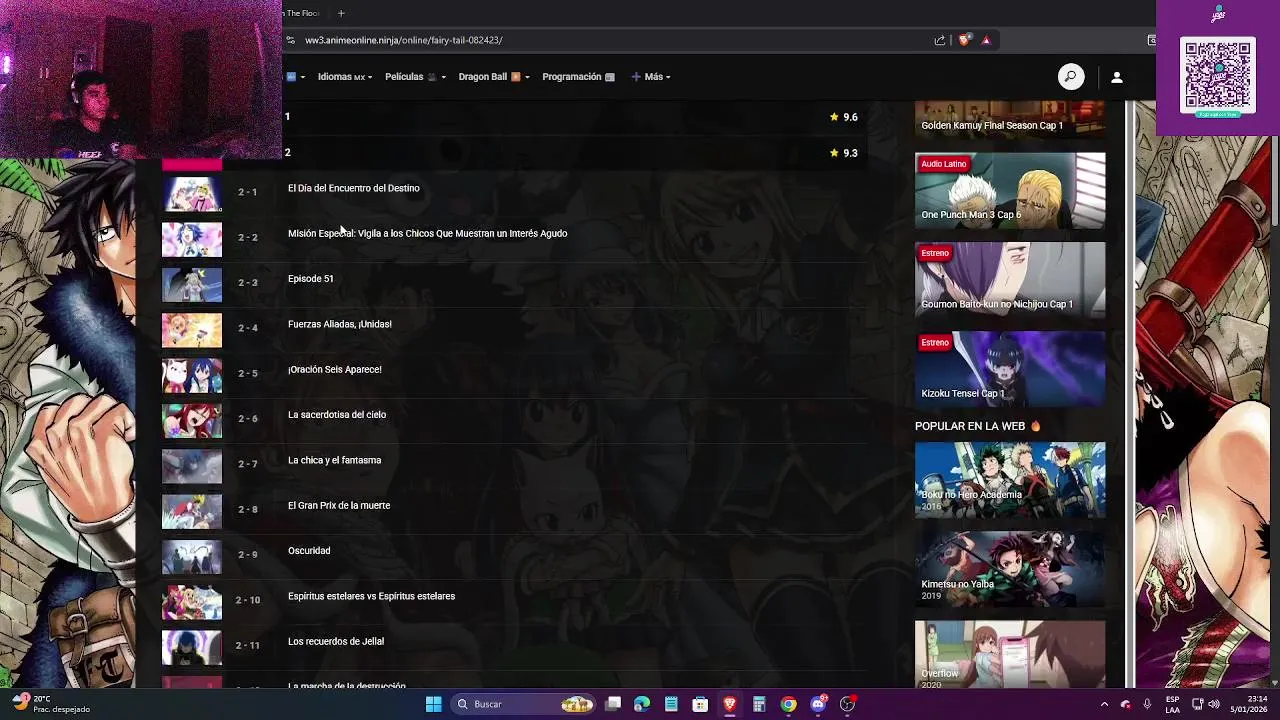Screen dimensions: 1280x720
Task: Open the Programación menu item
Action: click(578, 77)
